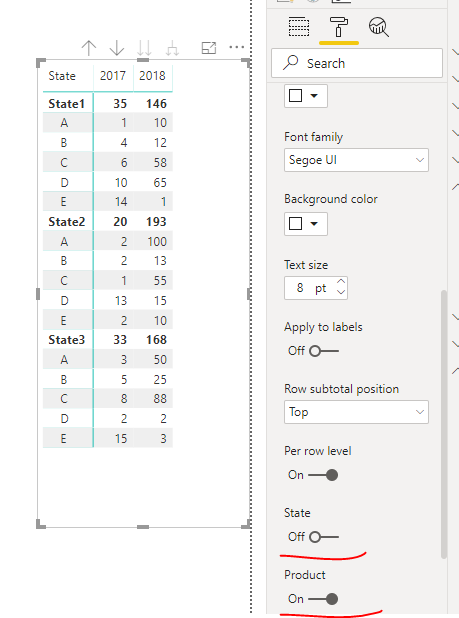Open the Analytics magnifier tab
Screen dimensions: 459x618
[379, 27]
